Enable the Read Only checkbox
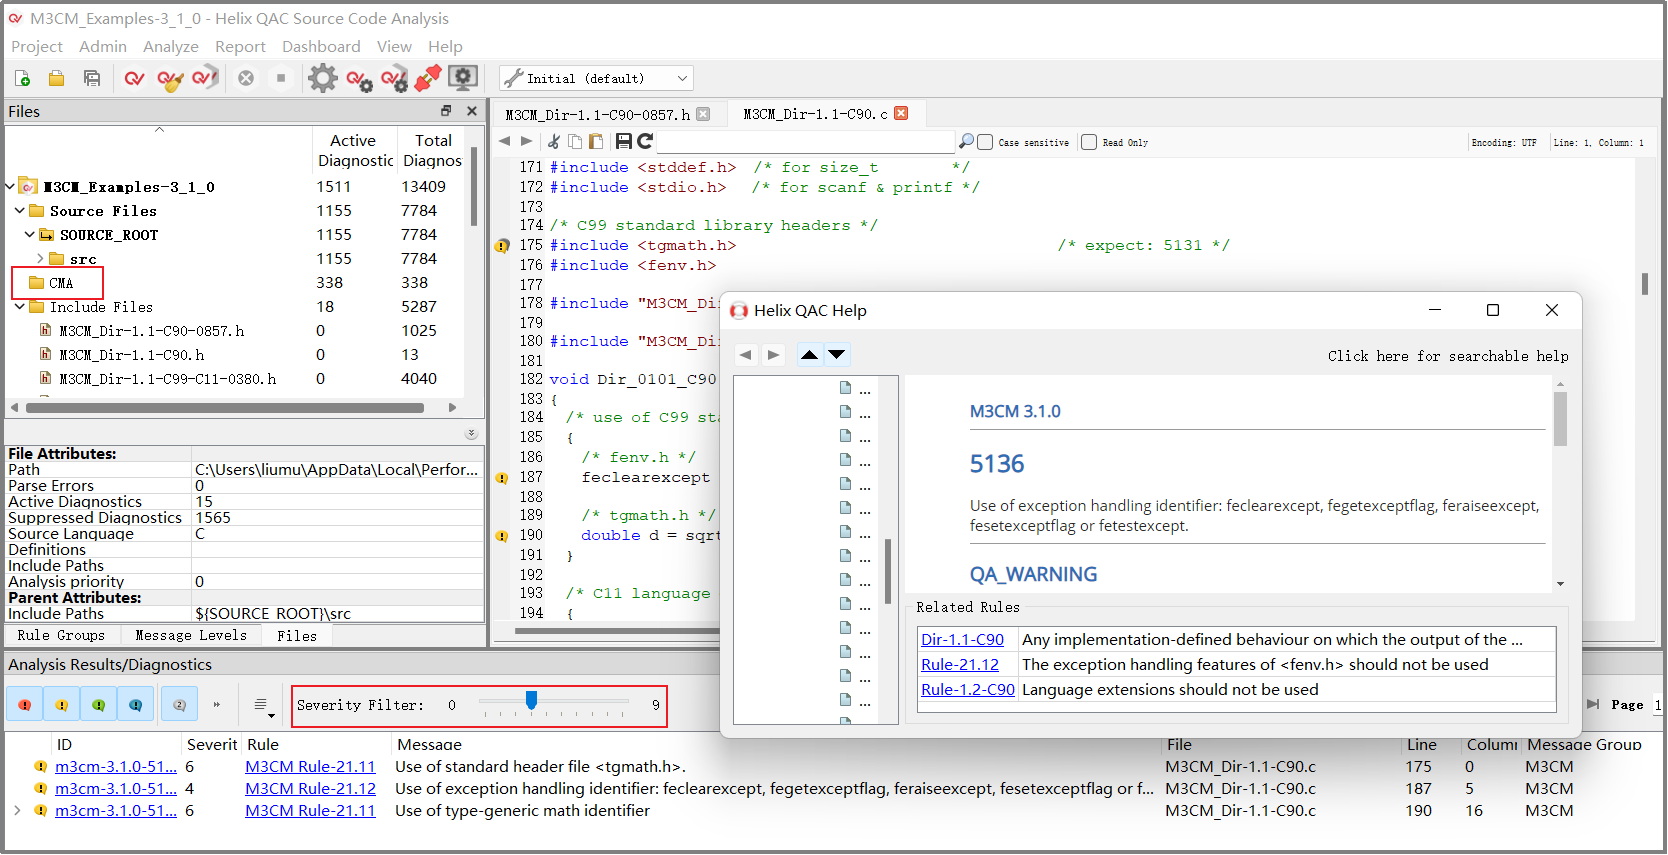 (x=1090, y=143)
